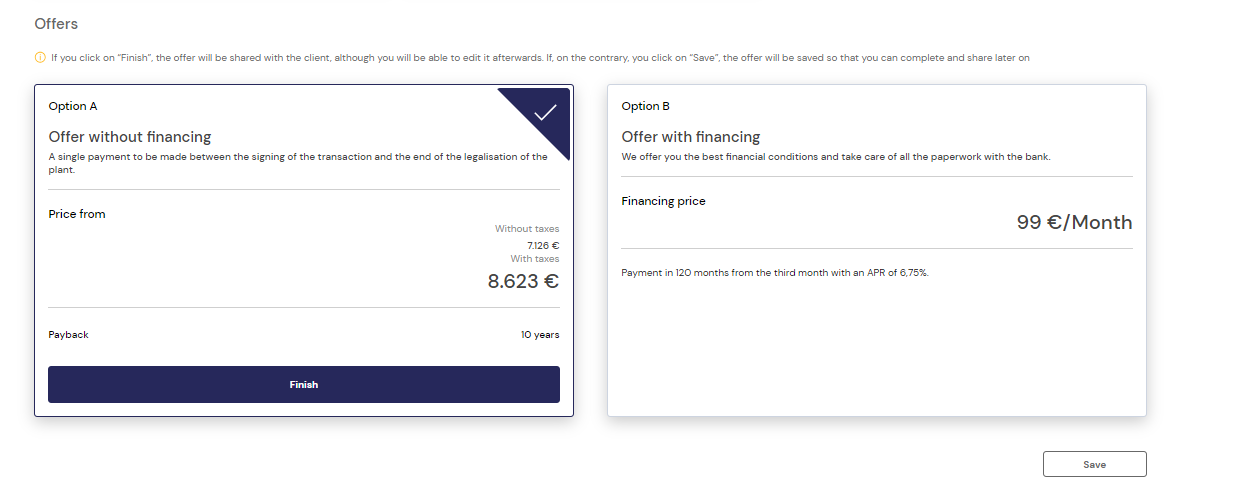Viewport: 1237px width, 497px height.
Task: Click the 'Payback' row label
Action: [68, 335]
